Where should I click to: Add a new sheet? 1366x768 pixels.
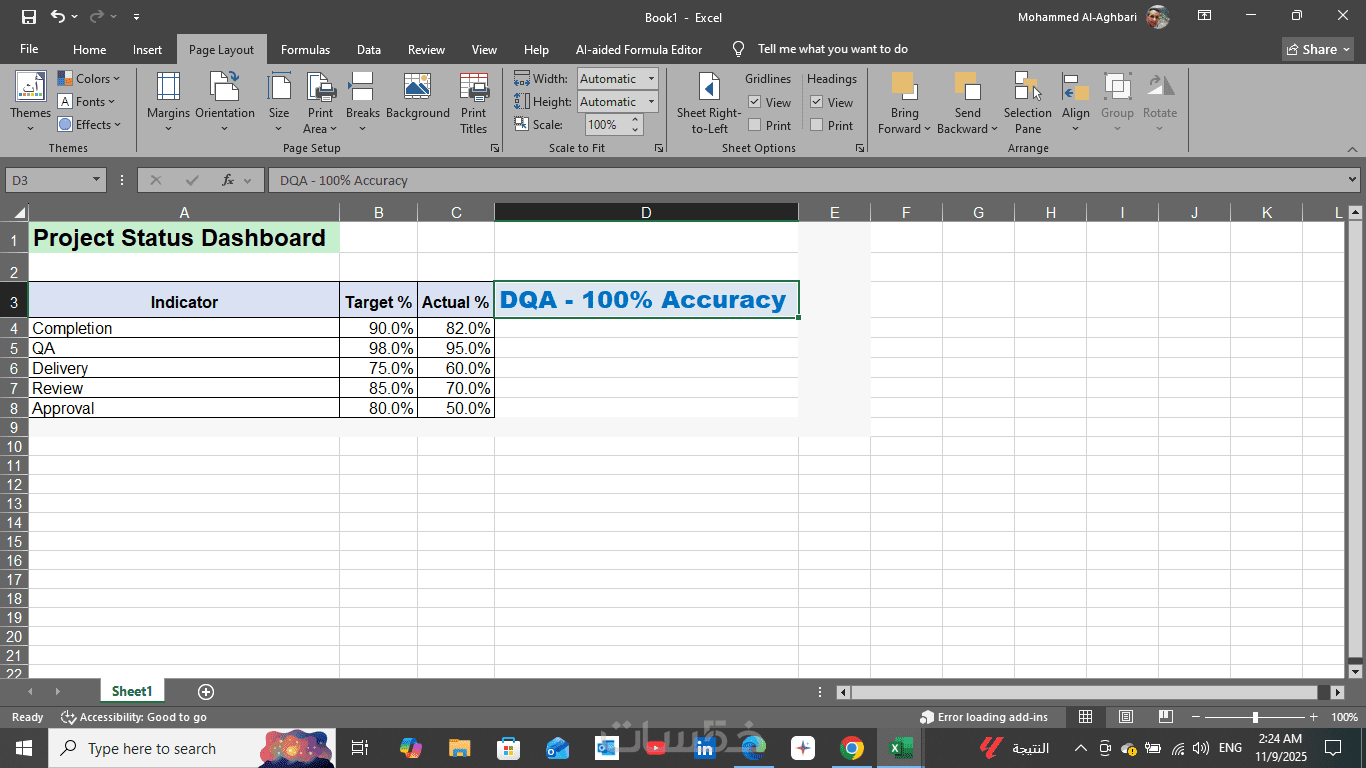point(206,692)
